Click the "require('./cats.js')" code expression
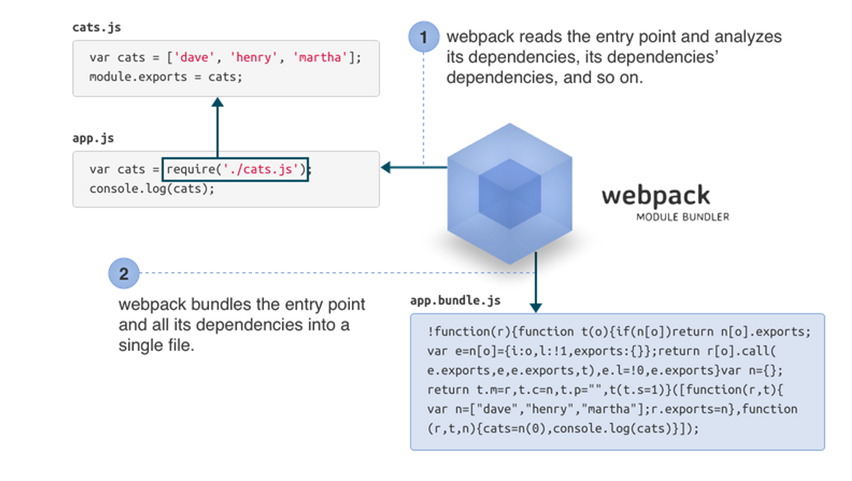This screenshot has width=852, height=481. [235, 169]
